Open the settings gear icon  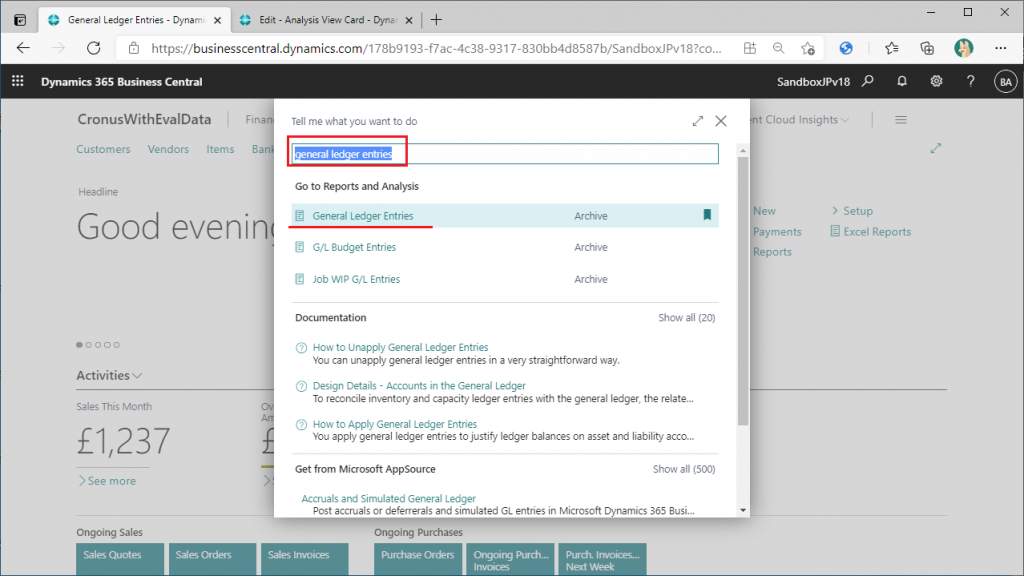click(x=936, y=81)
